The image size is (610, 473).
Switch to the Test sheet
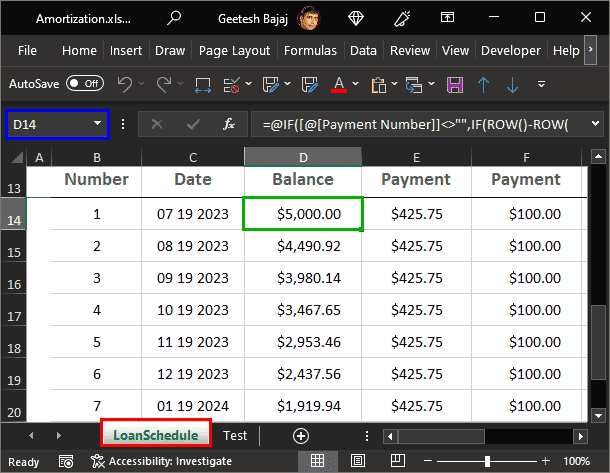pyautogui.click(x=235, y=436)
